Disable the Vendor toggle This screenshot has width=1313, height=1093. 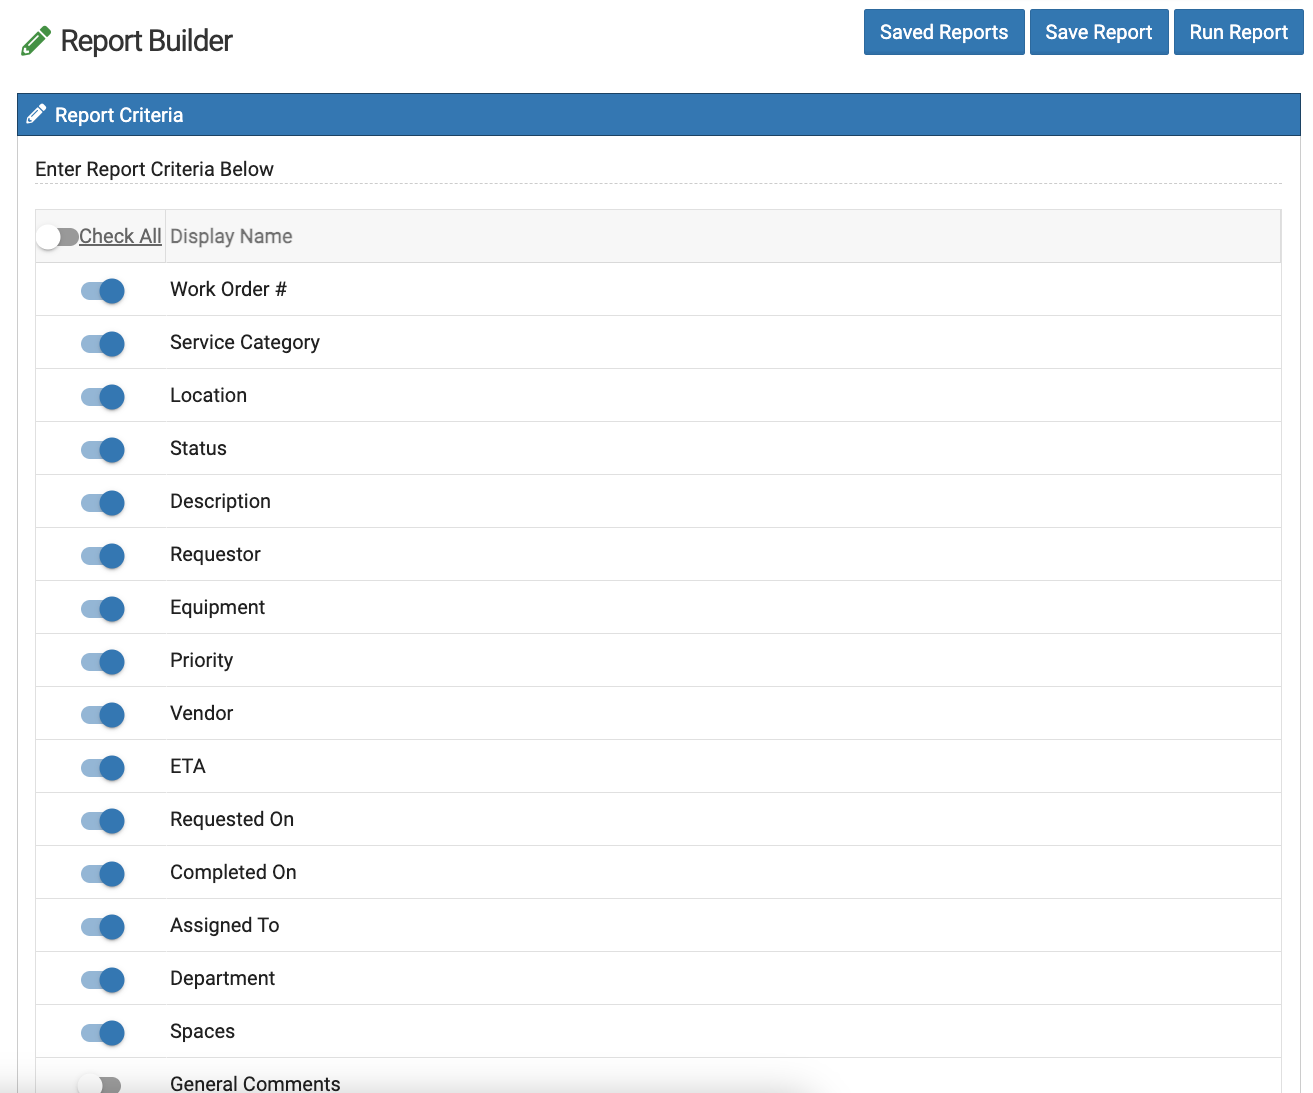point(103,714)
